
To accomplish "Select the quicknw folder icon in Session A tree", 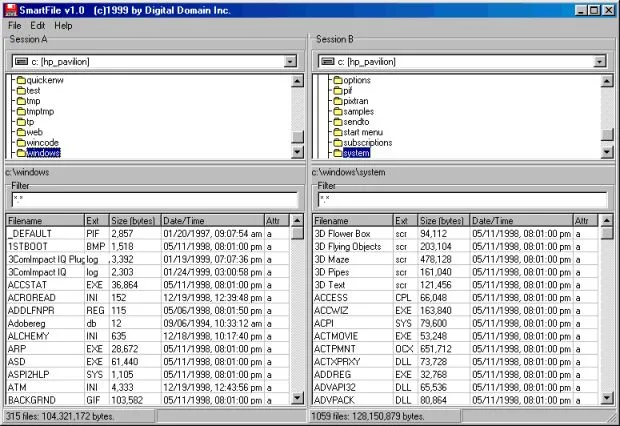I will point(19,80).
